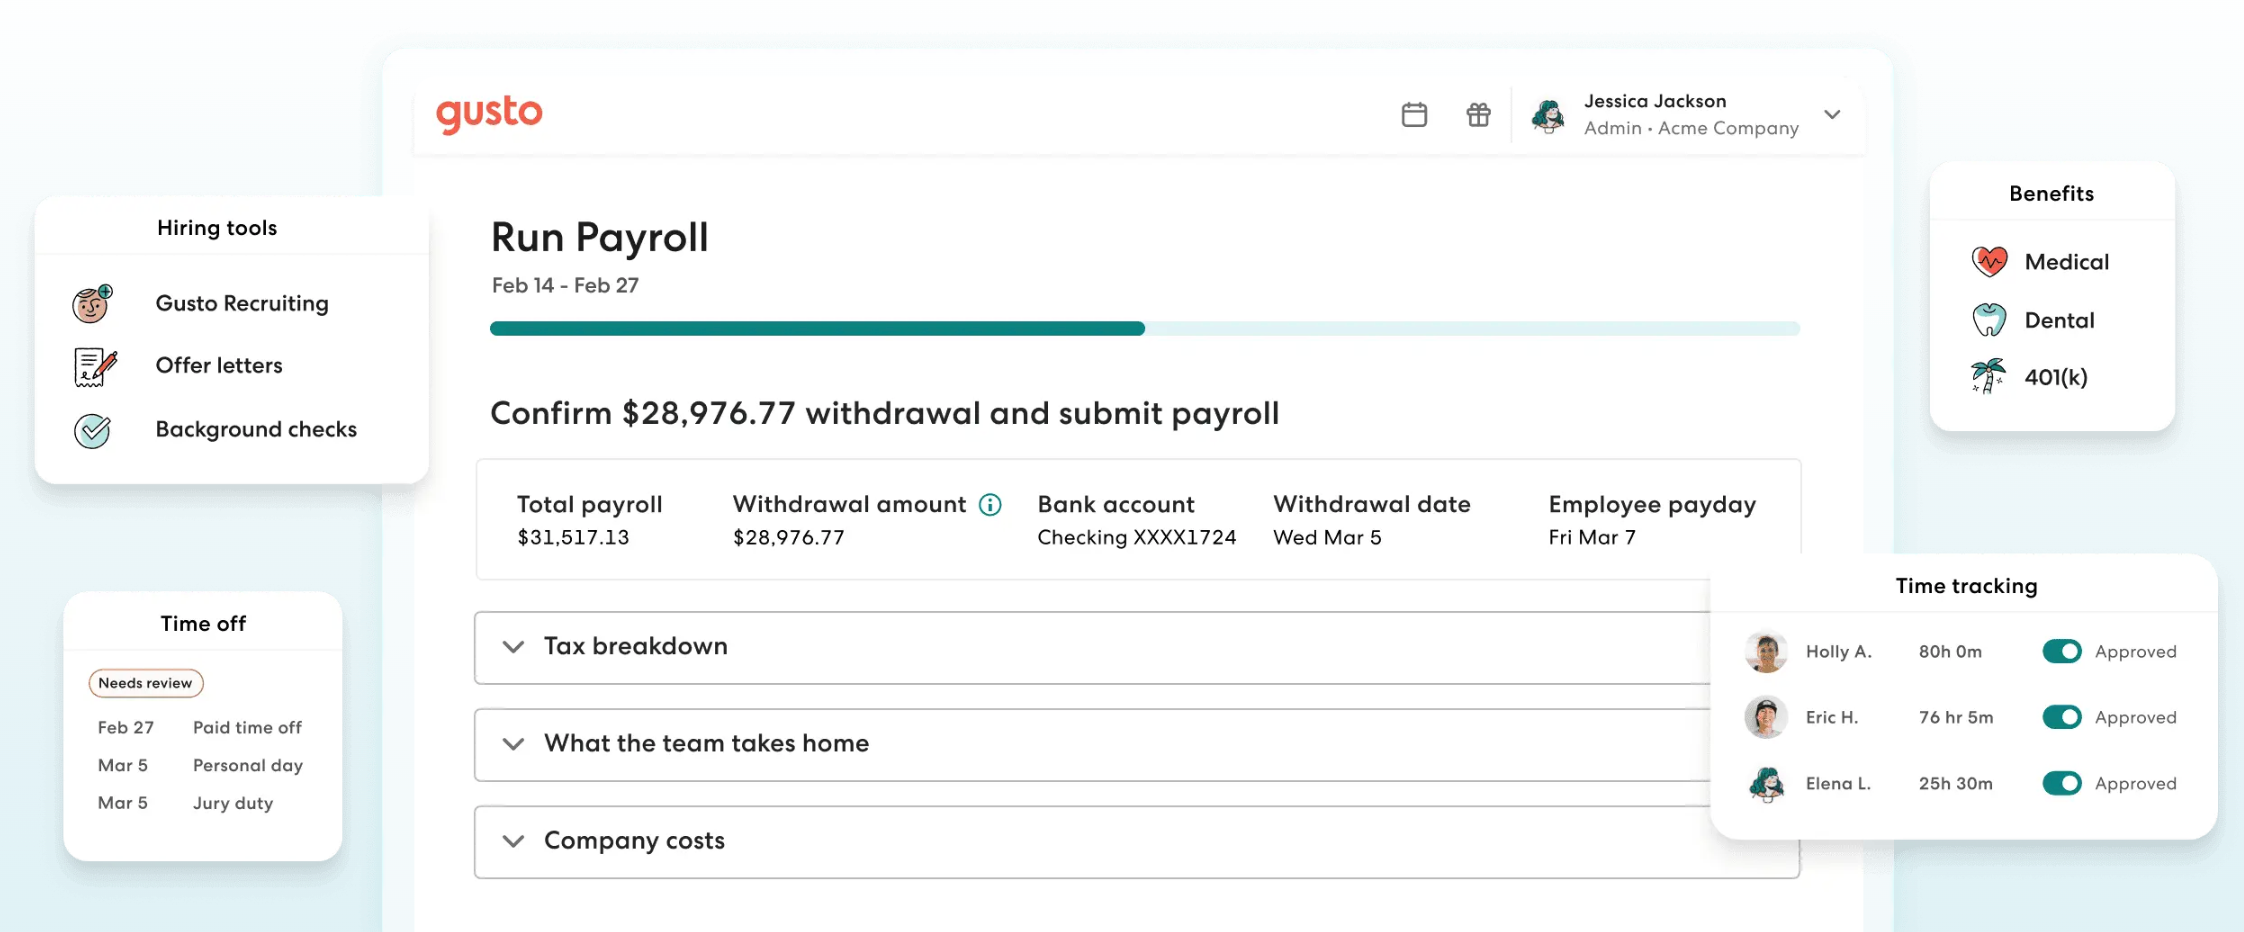Screen dimensions: 2244x932
Task: Click the Background checks icon
Action: pyautogui.click(x=91, y=431)
